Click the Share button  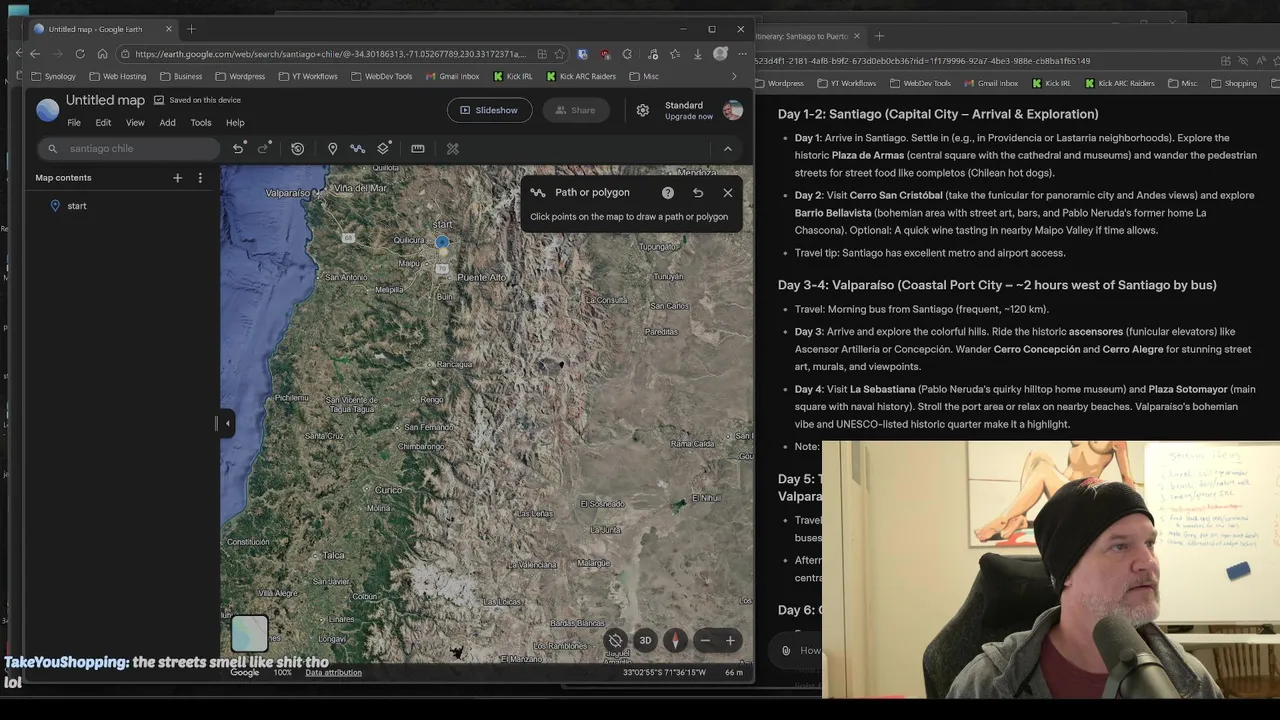click(575, 110)
